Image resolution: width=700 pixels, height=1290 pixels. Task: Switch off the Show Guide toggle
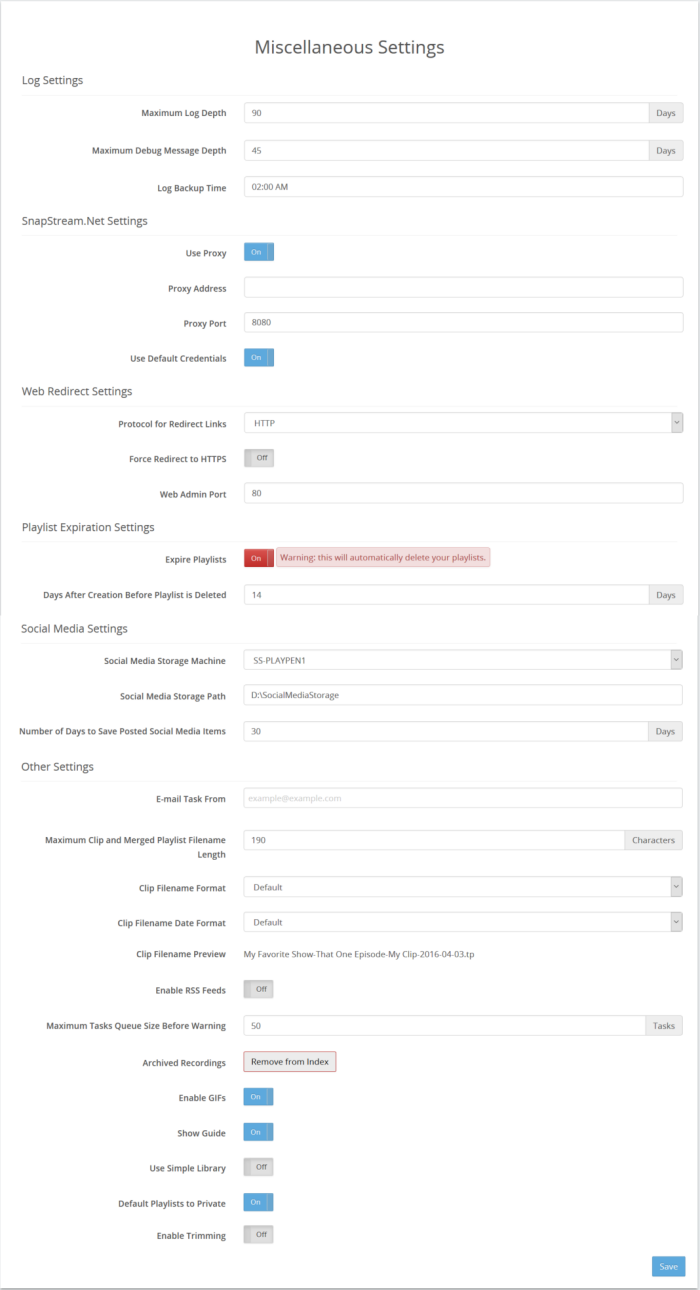[x=258, y=1132]
